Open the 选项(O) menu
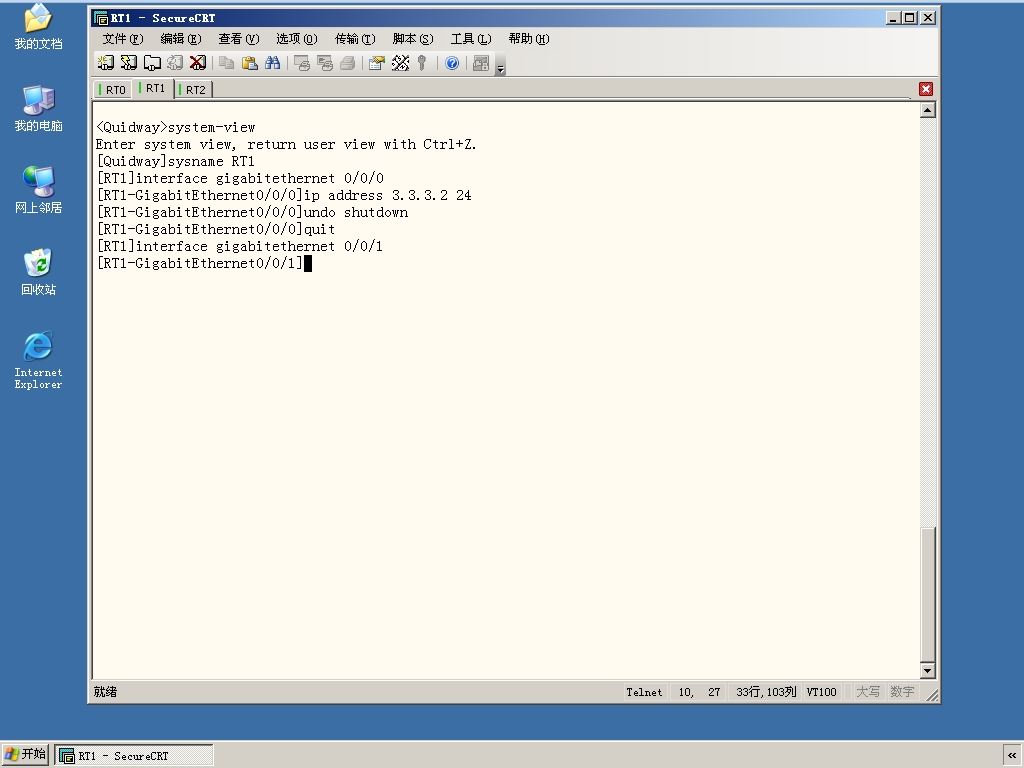The width and height of the screenshot is (1024, 768). (x=296, y=39)
